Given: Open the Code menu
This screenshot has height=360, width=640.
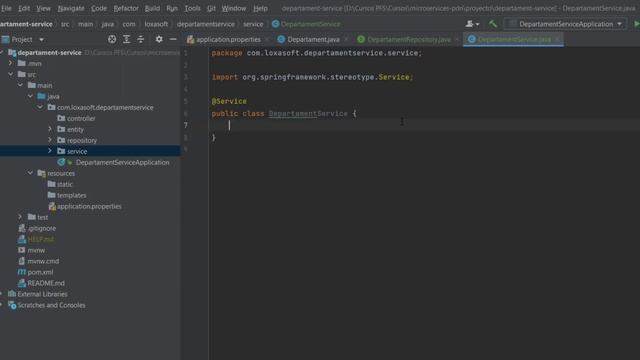Looking at the screenshot, I should click(99, 8).
